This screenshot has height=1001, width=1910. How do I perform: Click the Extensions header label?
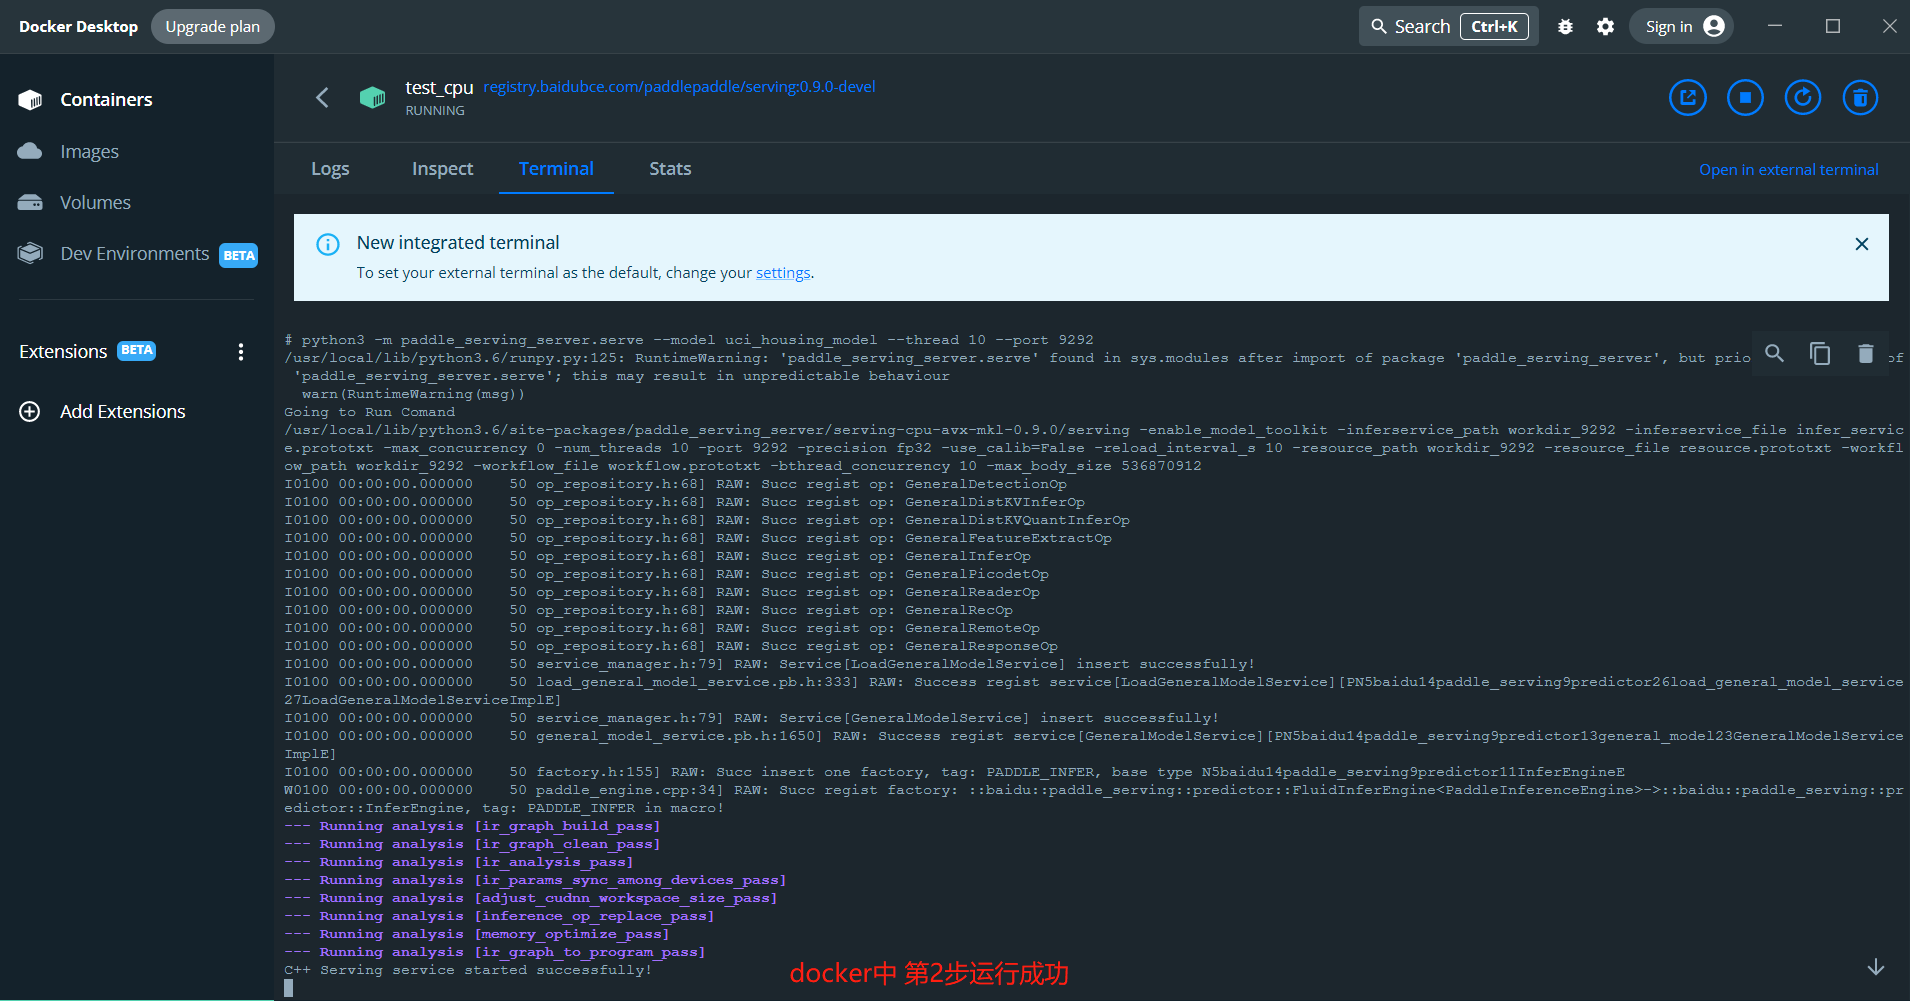point(63,352)
